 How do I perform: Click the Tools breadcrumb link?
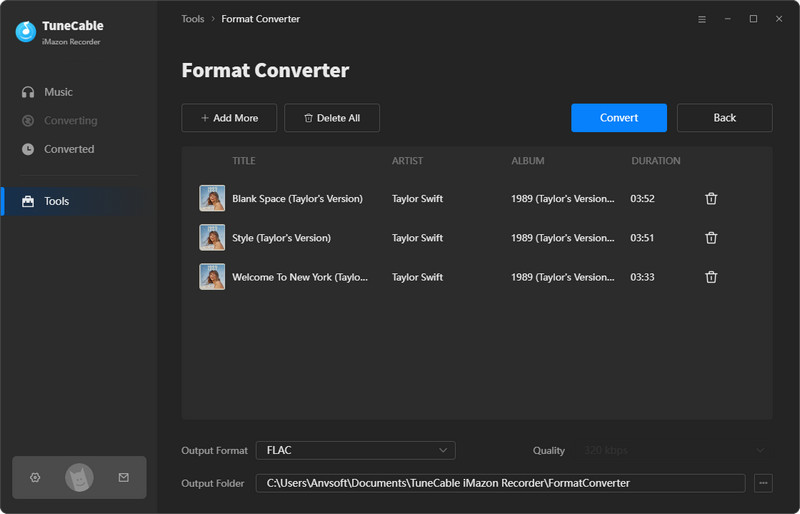(193, 19)
